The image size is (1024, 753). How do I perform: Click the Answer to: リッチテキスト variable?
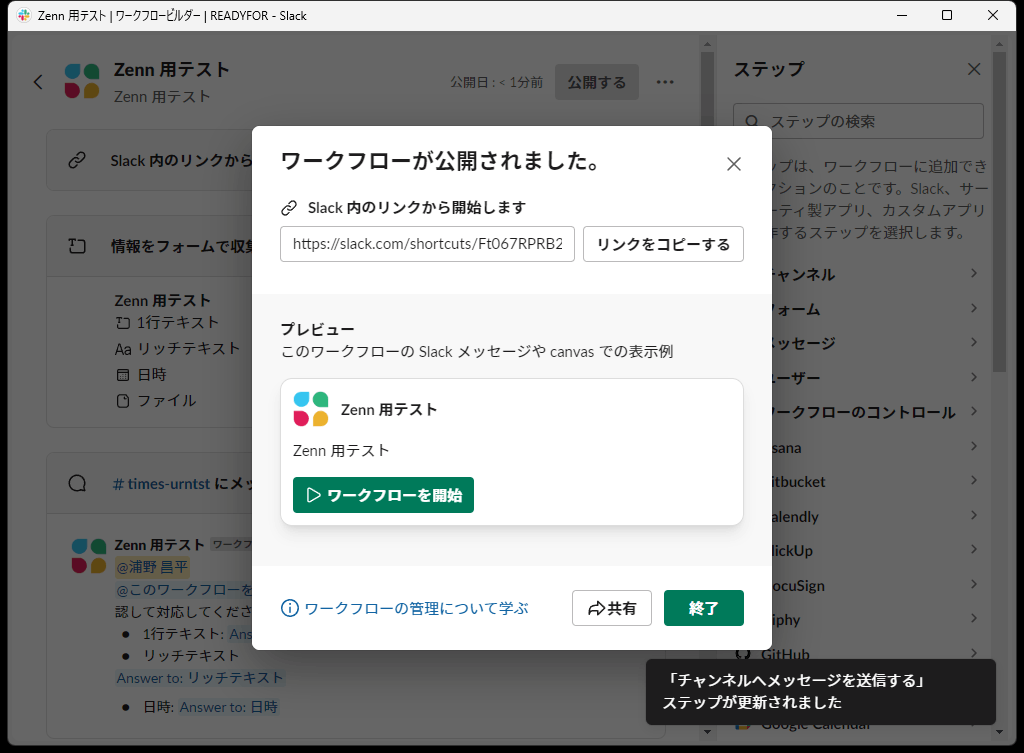coord(200,678)
